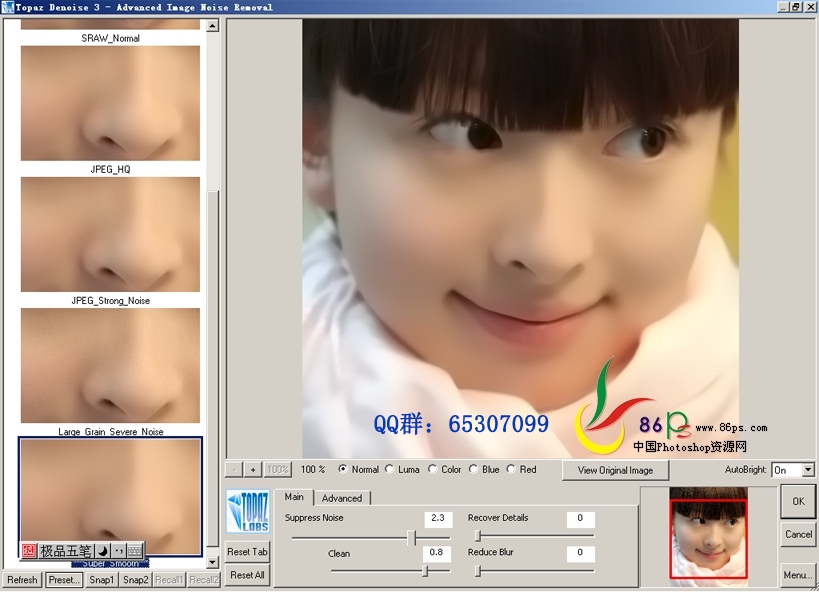
Task: Click the Snap2 button
Action: click(x=135, y=579)
